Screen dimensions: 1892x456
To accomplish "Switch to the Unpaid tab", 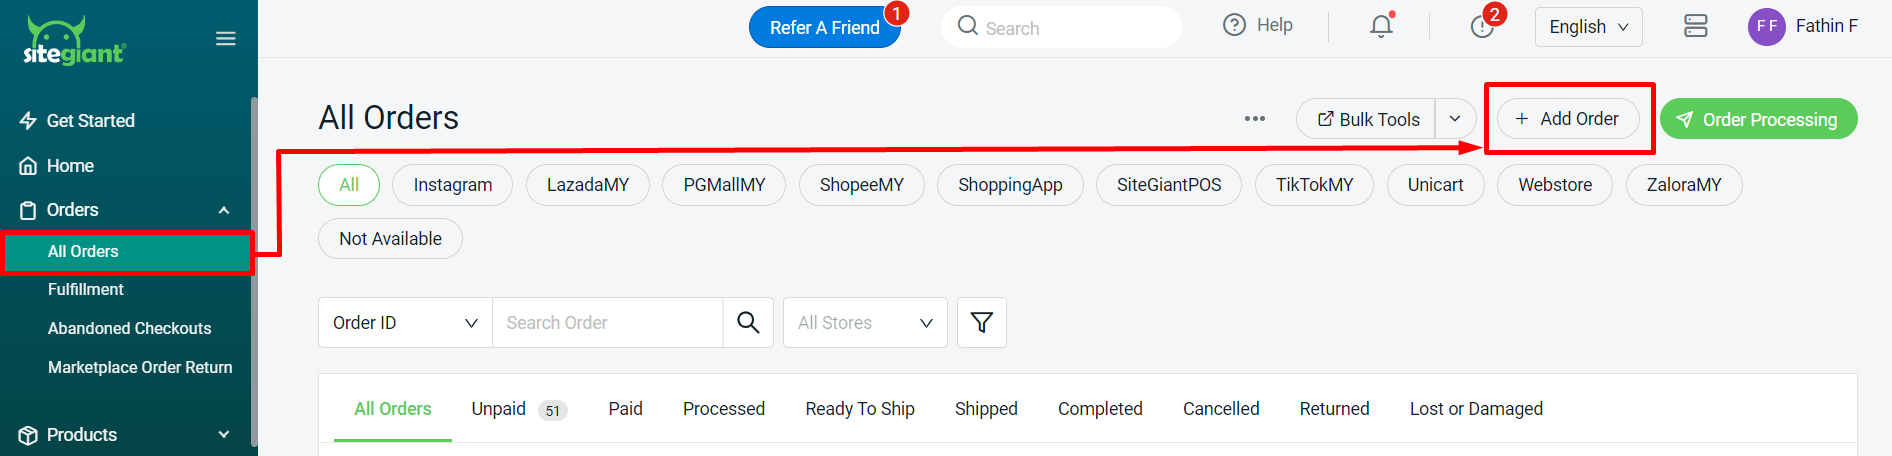I will 499,409.
